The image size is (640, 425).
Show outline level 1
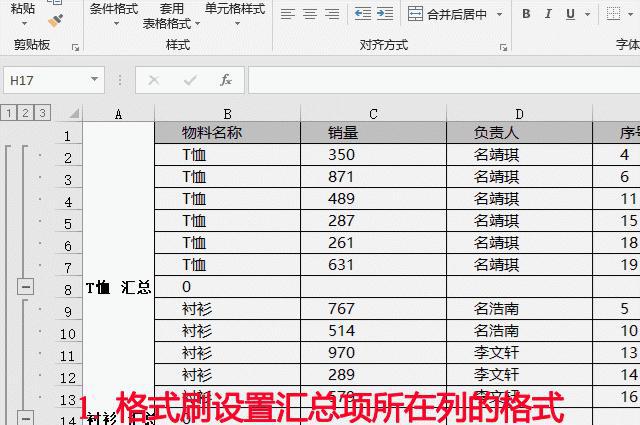(9, 113)
